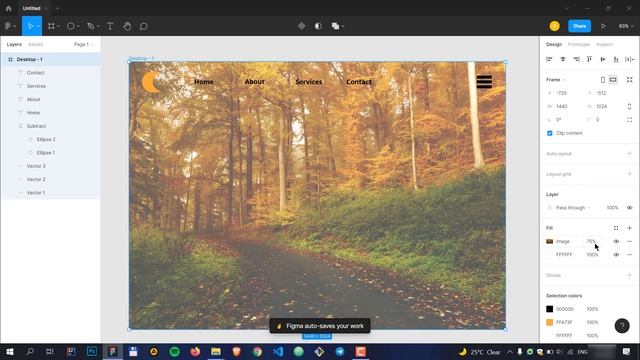Click constrain proportions icon
Viewport: 640px width, 360px height.
[629, 107]
